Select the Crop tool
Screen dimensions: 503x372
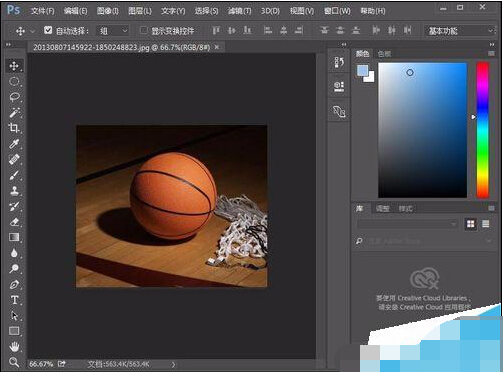[x=14, y=128]
